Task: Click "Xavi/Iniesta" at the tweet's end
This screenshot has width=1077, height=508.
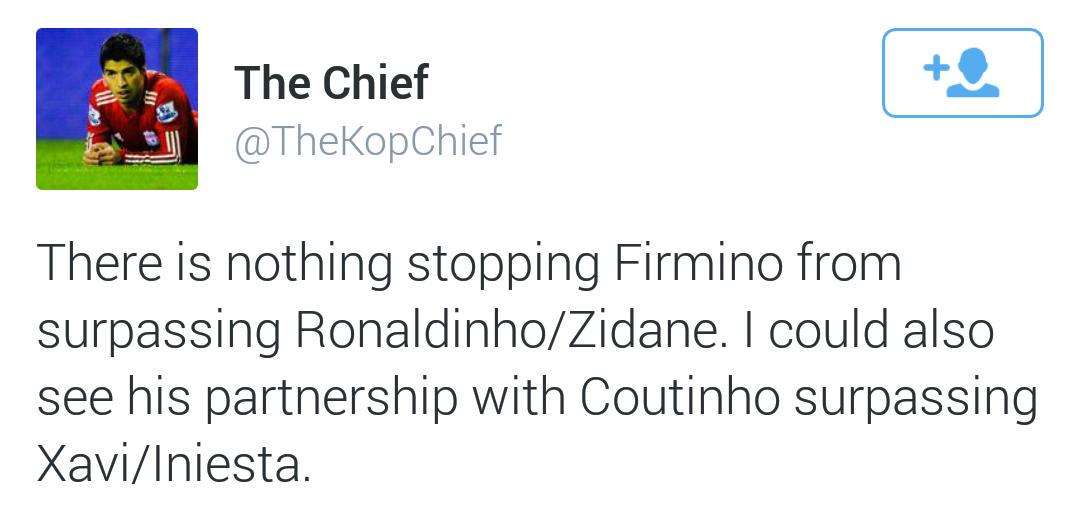Action: click(x=169, y=465)
